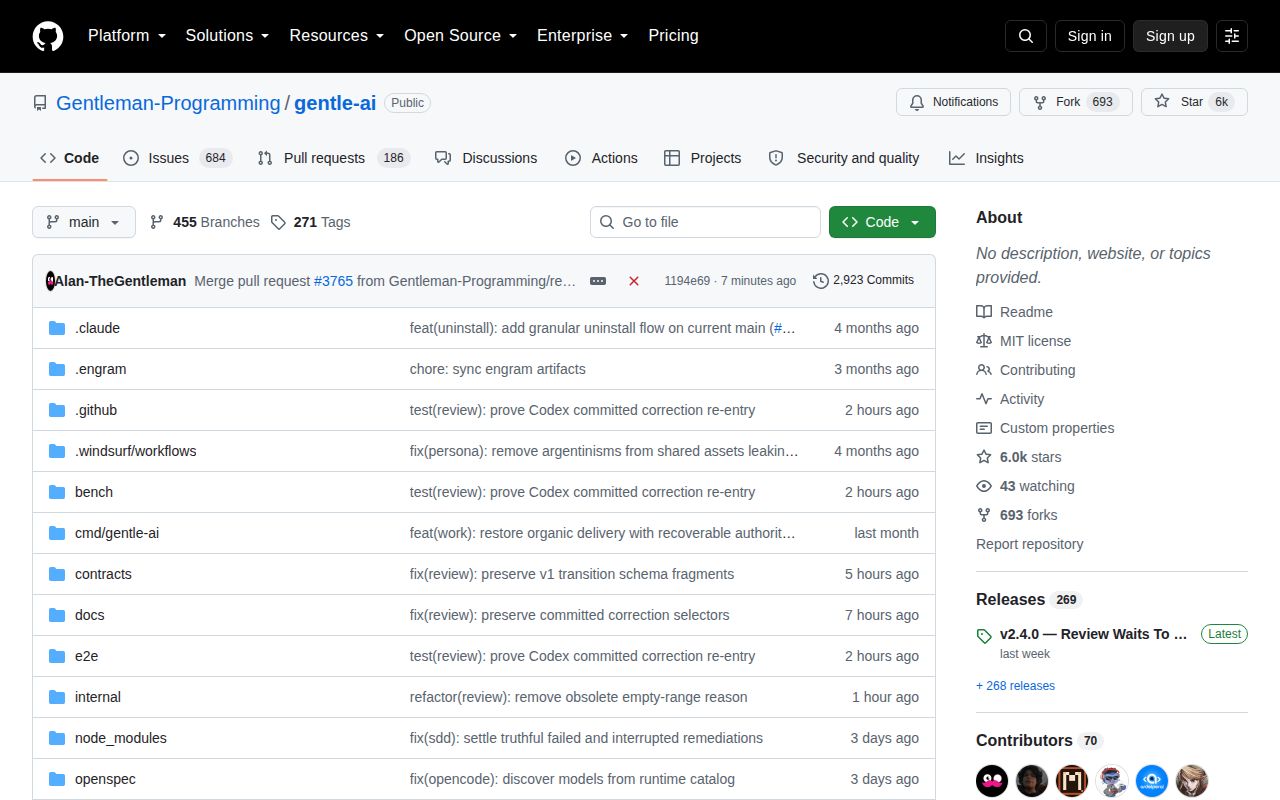Click the Sign in button
This screenshot has height=800, width=1280.
click(x=1089, y=36)
